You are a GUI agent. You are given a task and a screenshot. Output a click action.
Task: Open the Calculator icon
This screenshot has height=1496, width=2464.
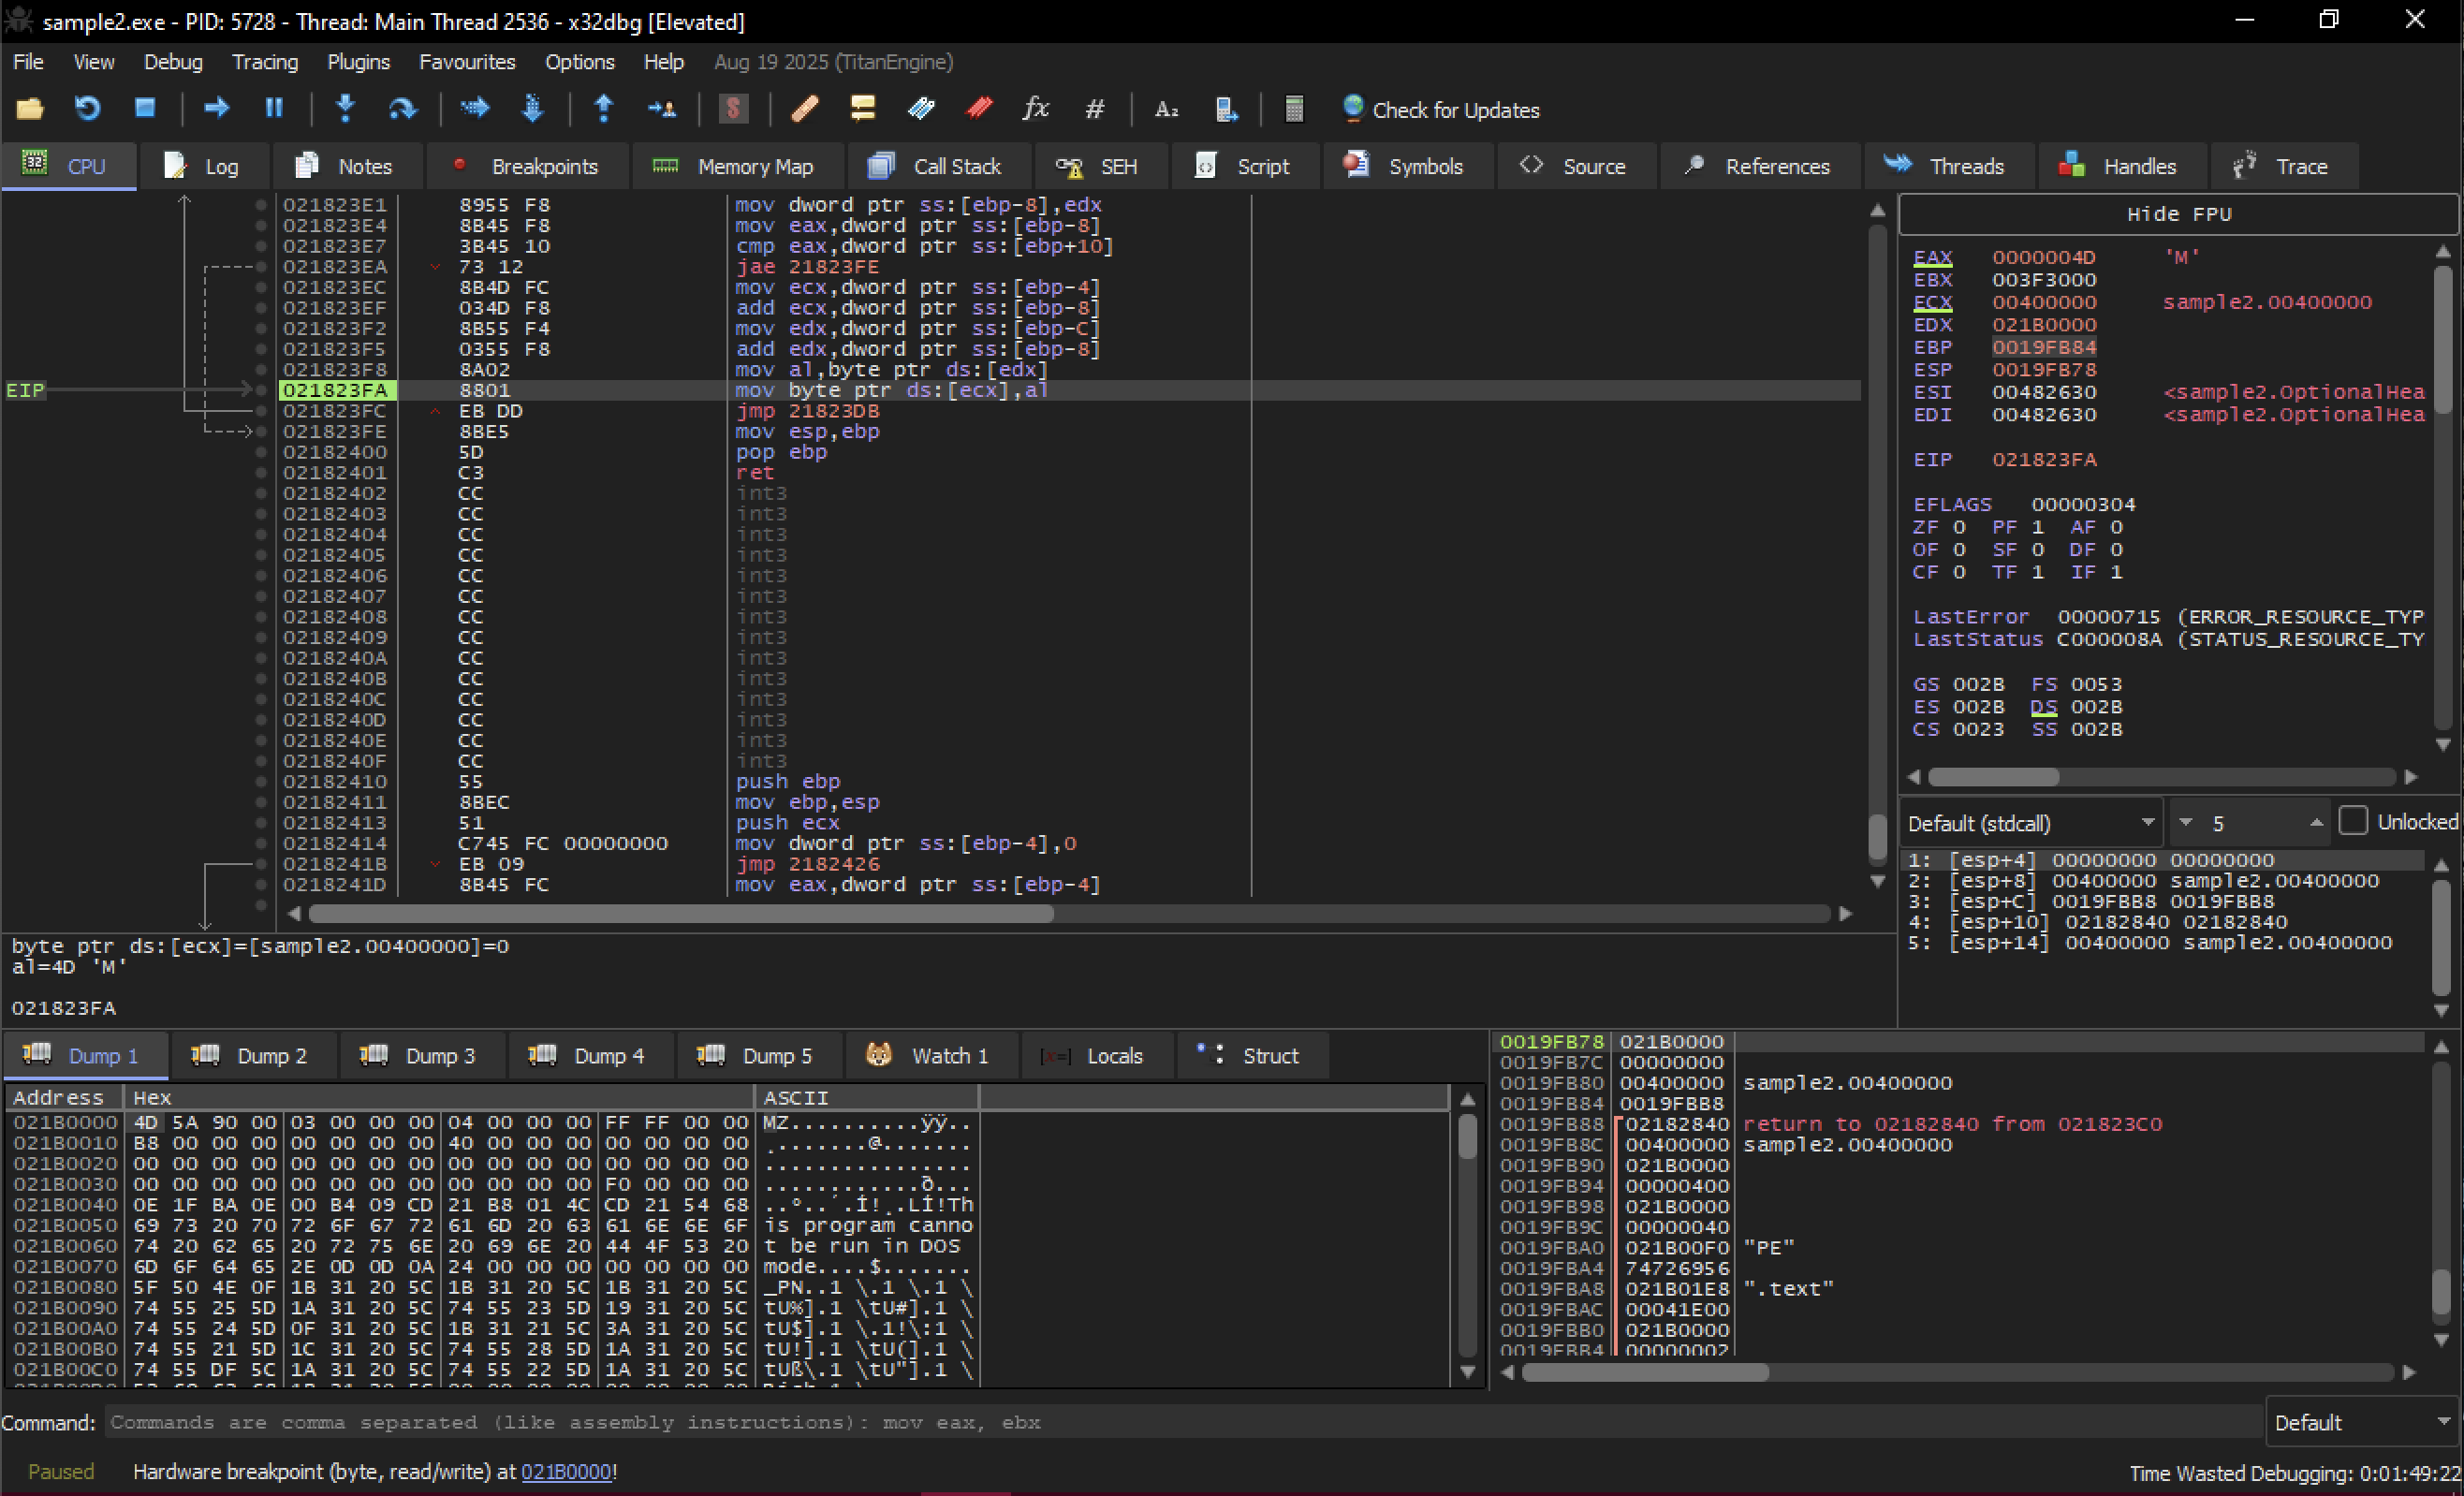point(1294,108)
